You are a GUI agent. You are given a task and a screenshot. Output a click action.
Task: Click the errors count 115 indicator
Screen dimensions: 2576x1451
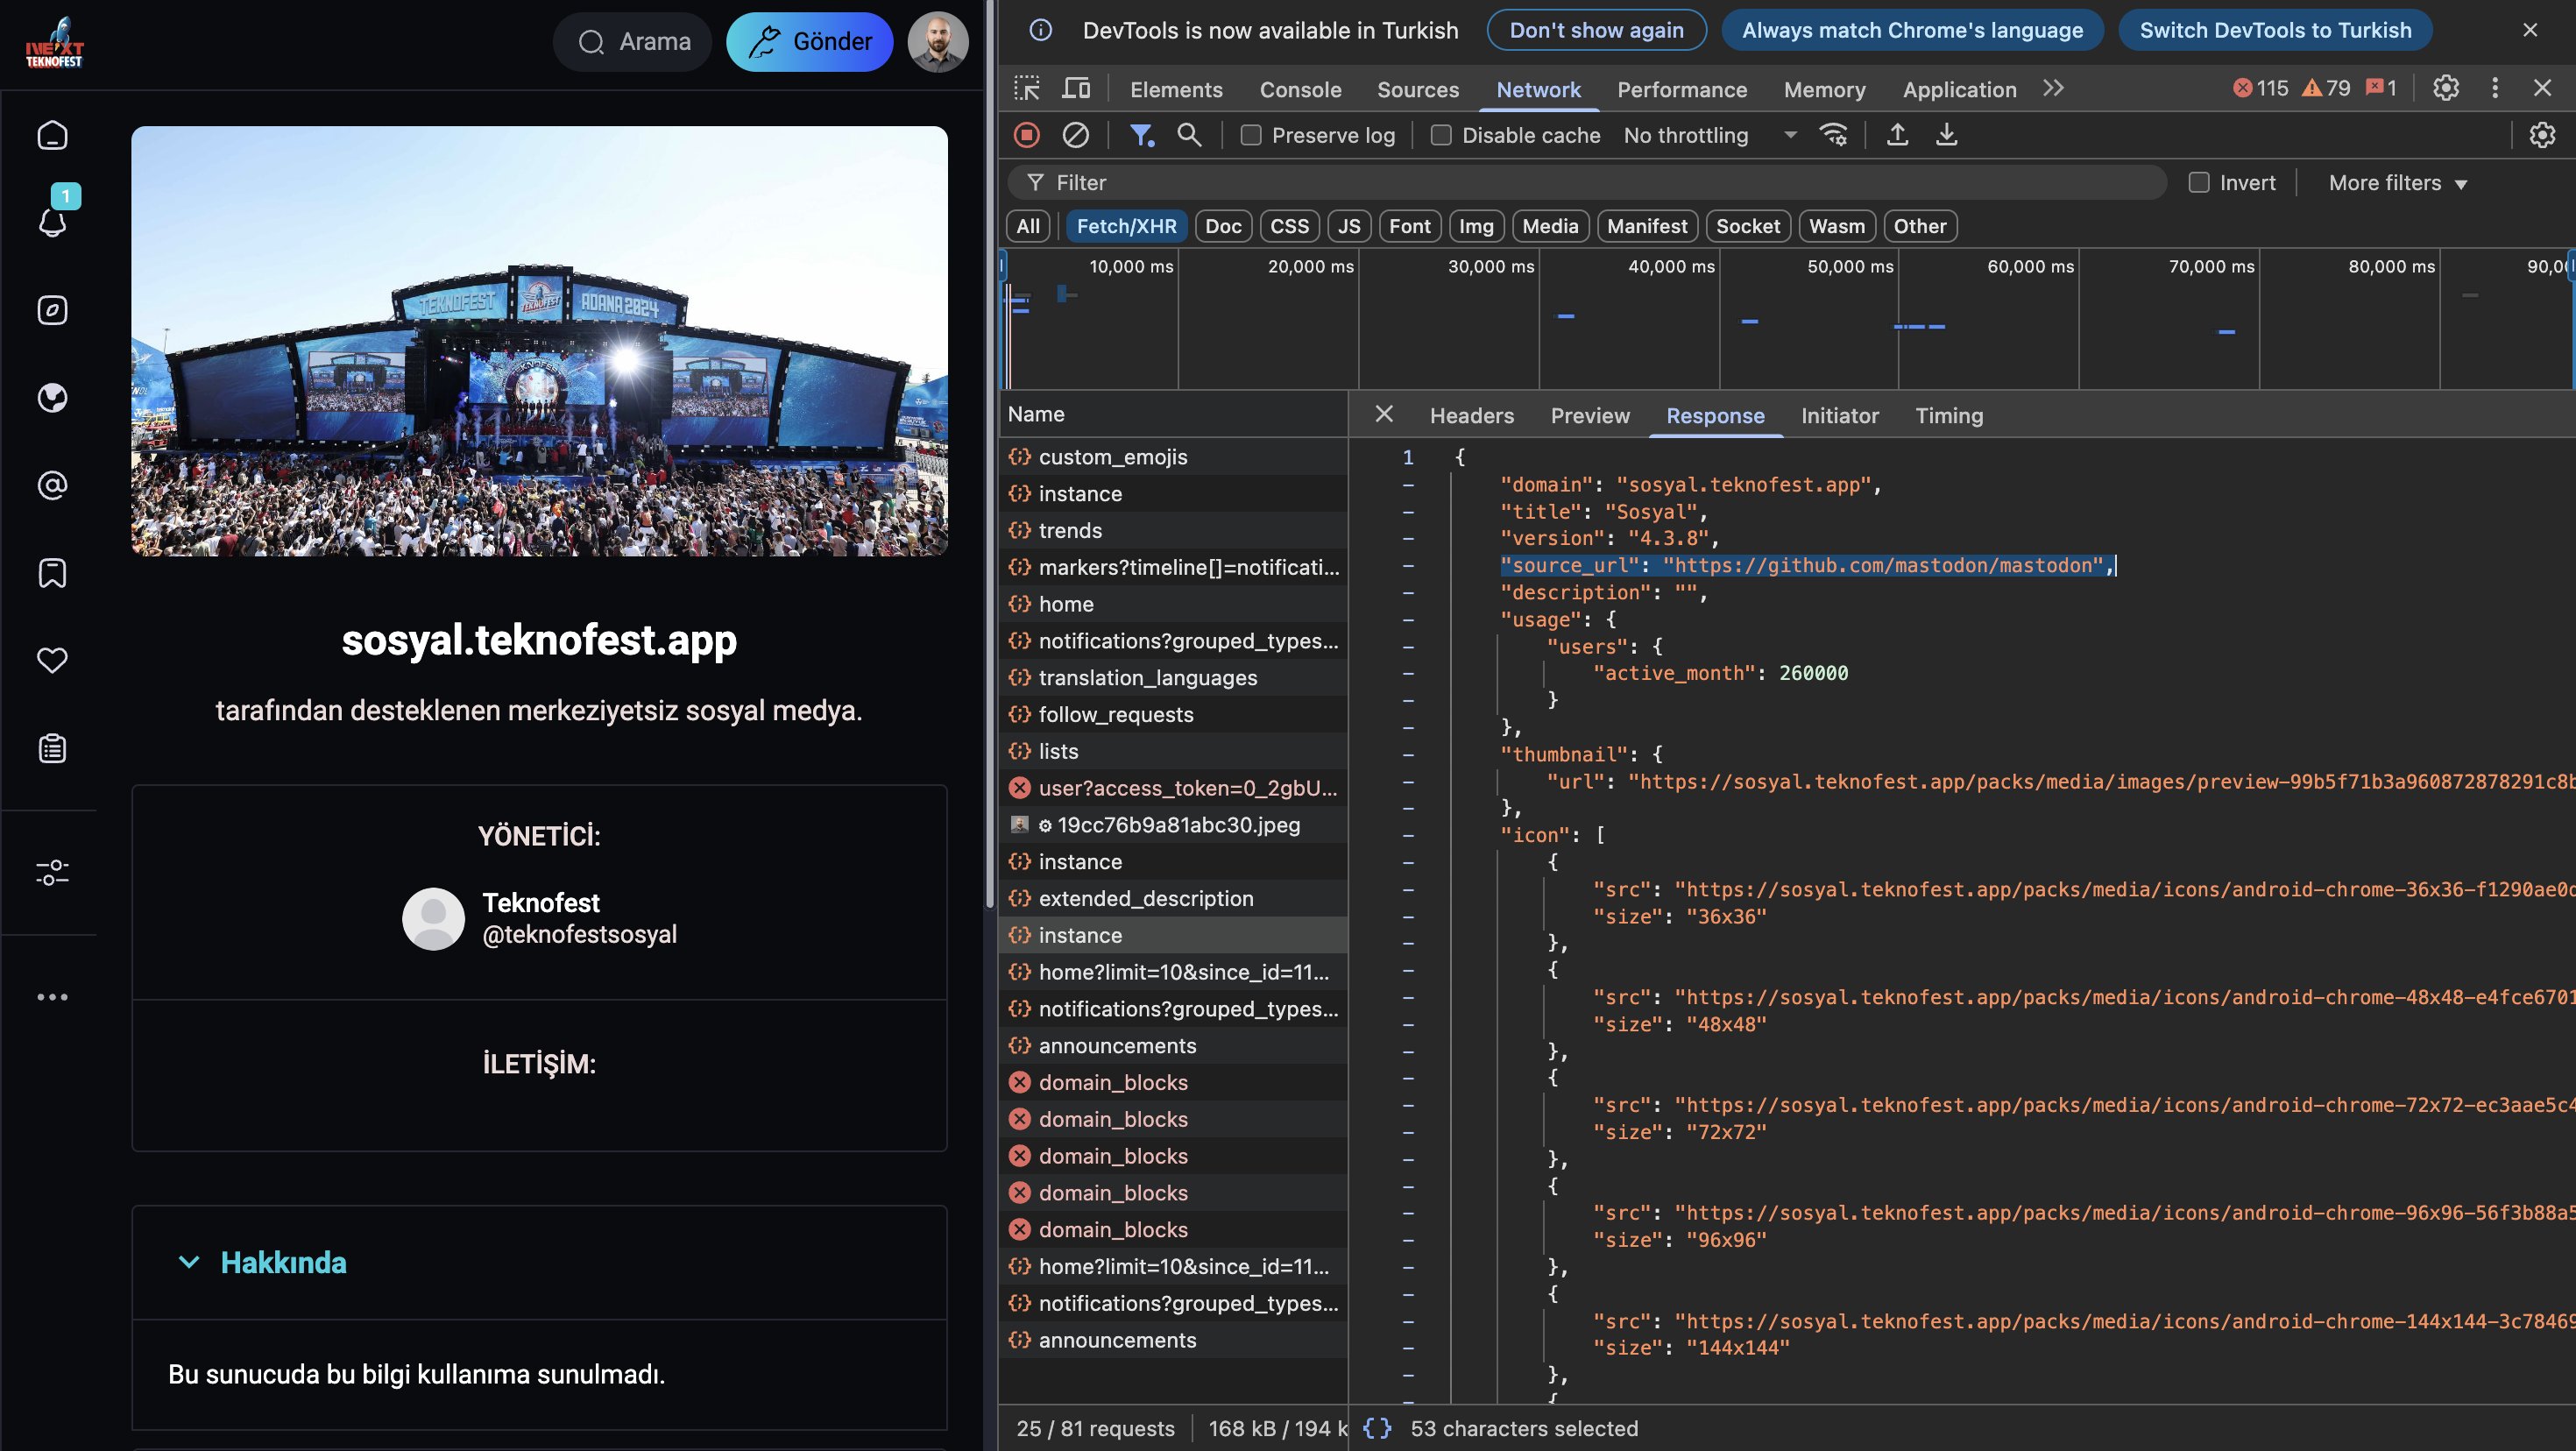pos(2260,88)
